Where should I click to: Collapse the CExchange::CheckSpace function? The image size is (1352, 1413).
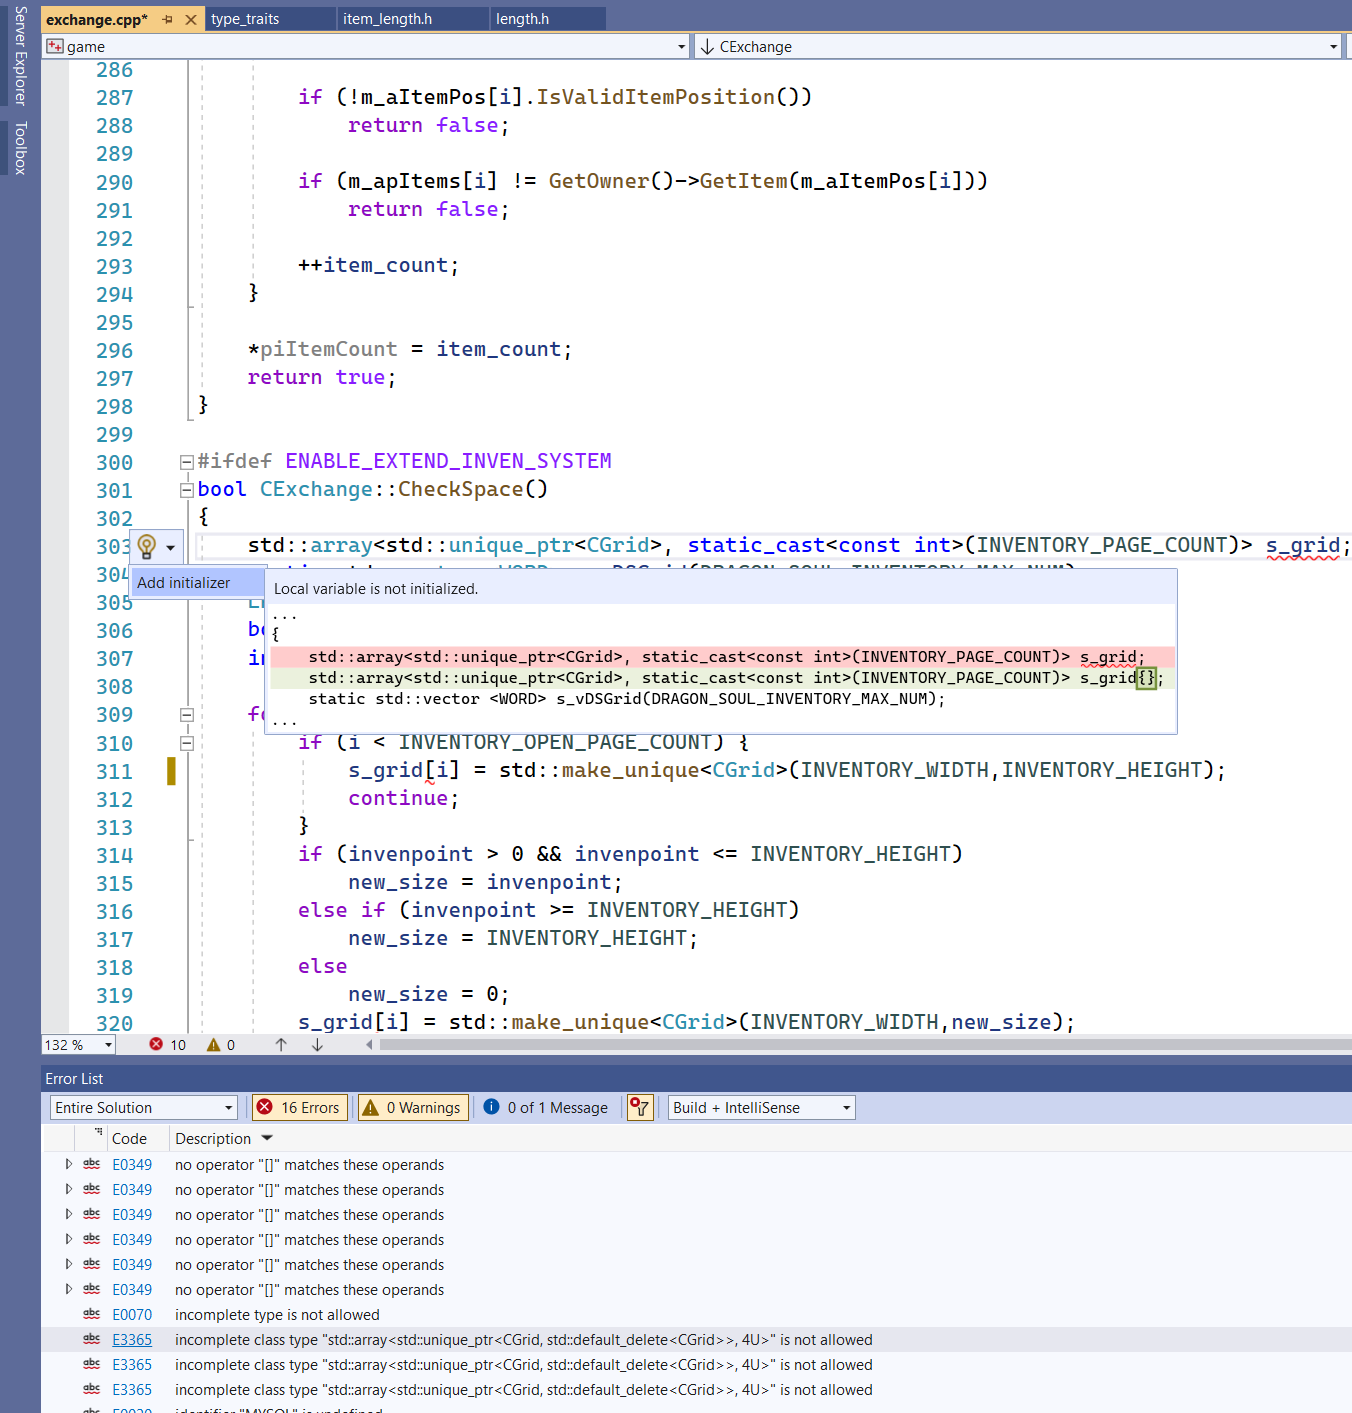(186, 490)
